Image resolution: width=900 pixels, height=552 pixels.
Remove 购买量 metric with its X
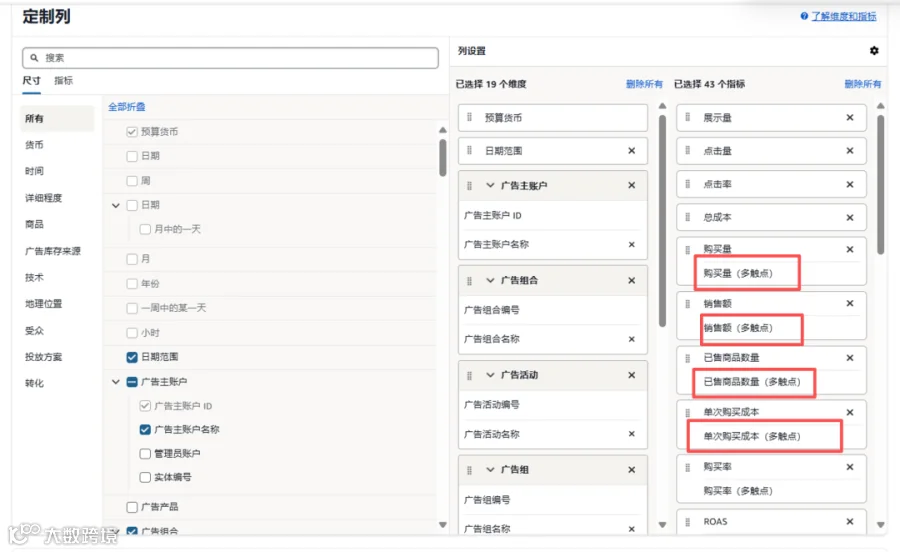click(x=850, y=249)
